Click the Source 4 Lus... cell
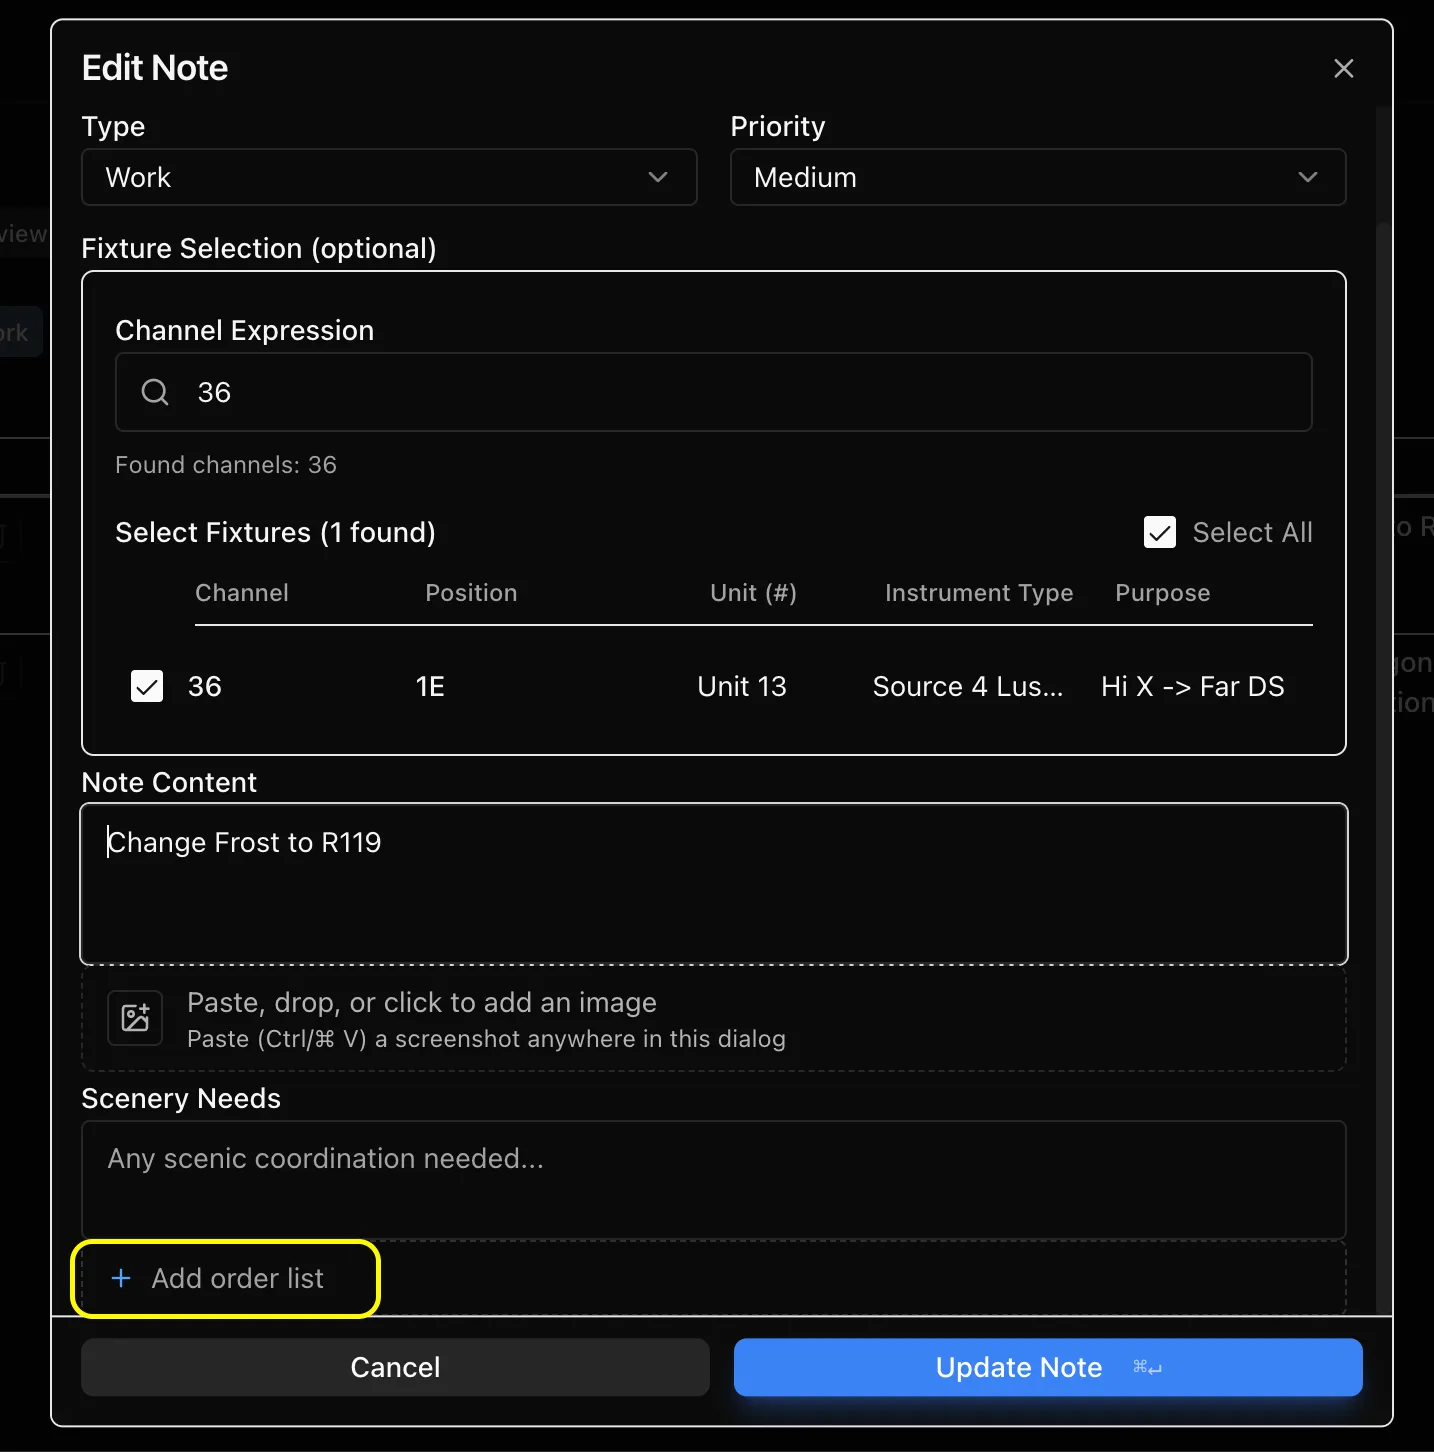 pyautogui.click(x=968, y=686)
